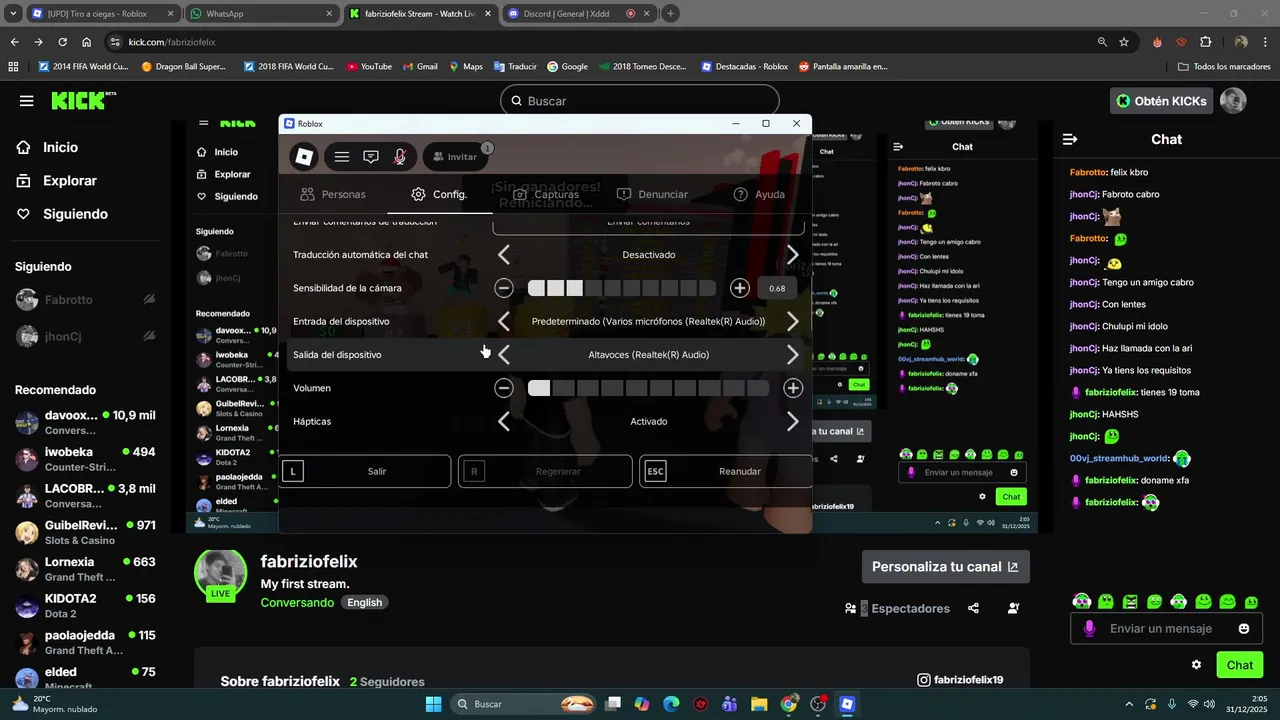Image resolution: width=1280 pixels, height=720 pixels.
Task: Previous Salida del dispositivo option arrow
Action: (504, 354)
